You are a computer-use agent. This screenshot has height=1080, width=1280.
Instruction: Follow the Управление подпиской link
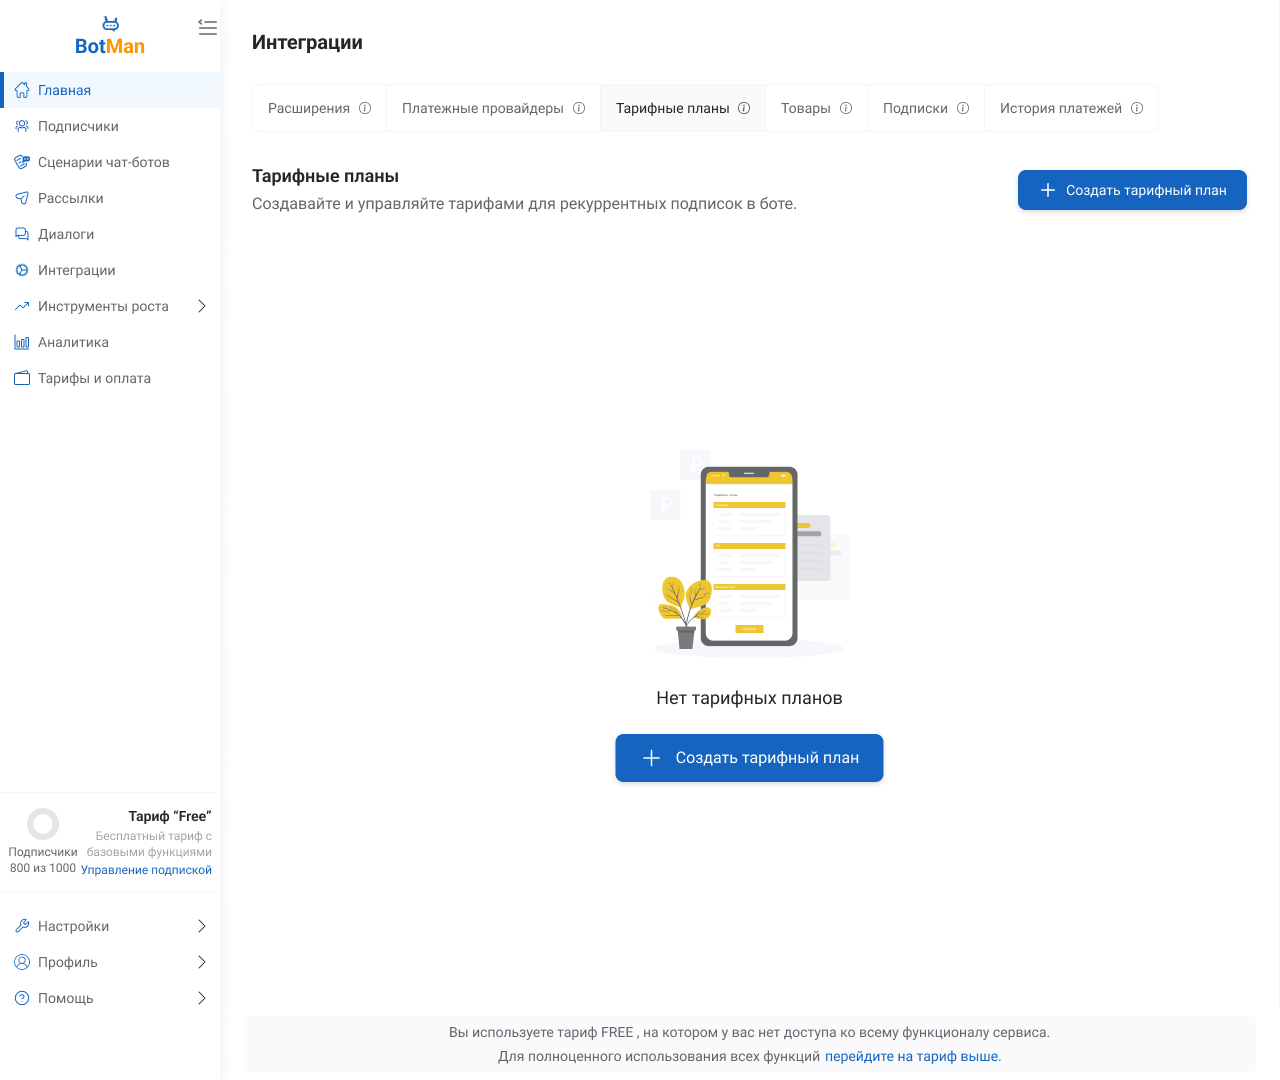(146, 870)
